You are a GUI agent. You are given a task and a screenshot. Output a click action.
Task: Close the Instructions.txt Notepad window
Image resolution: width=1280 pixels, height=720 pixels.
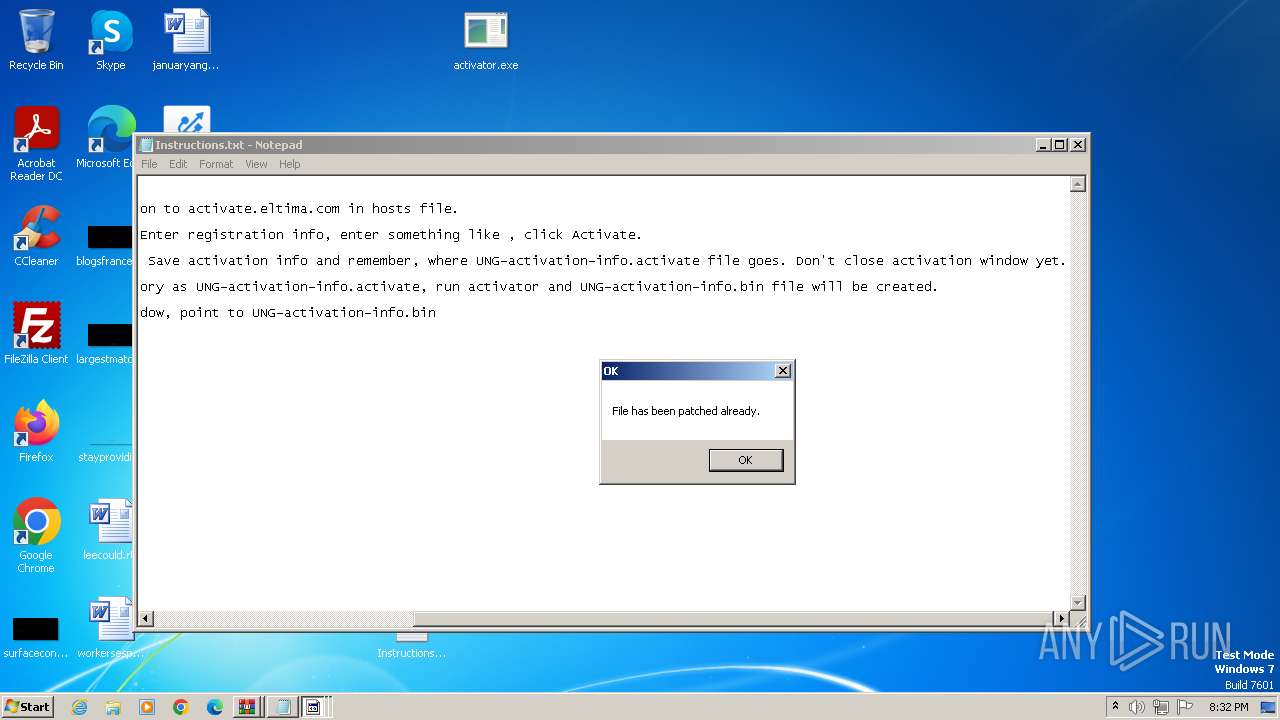pyautogui.click(x=1077, y=145)
